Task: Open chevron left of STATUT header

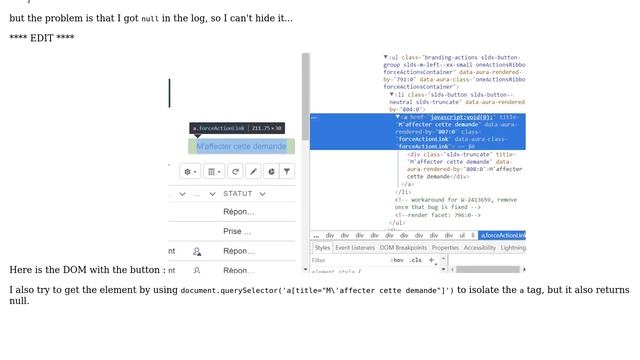Action: [x=212, y=194]
